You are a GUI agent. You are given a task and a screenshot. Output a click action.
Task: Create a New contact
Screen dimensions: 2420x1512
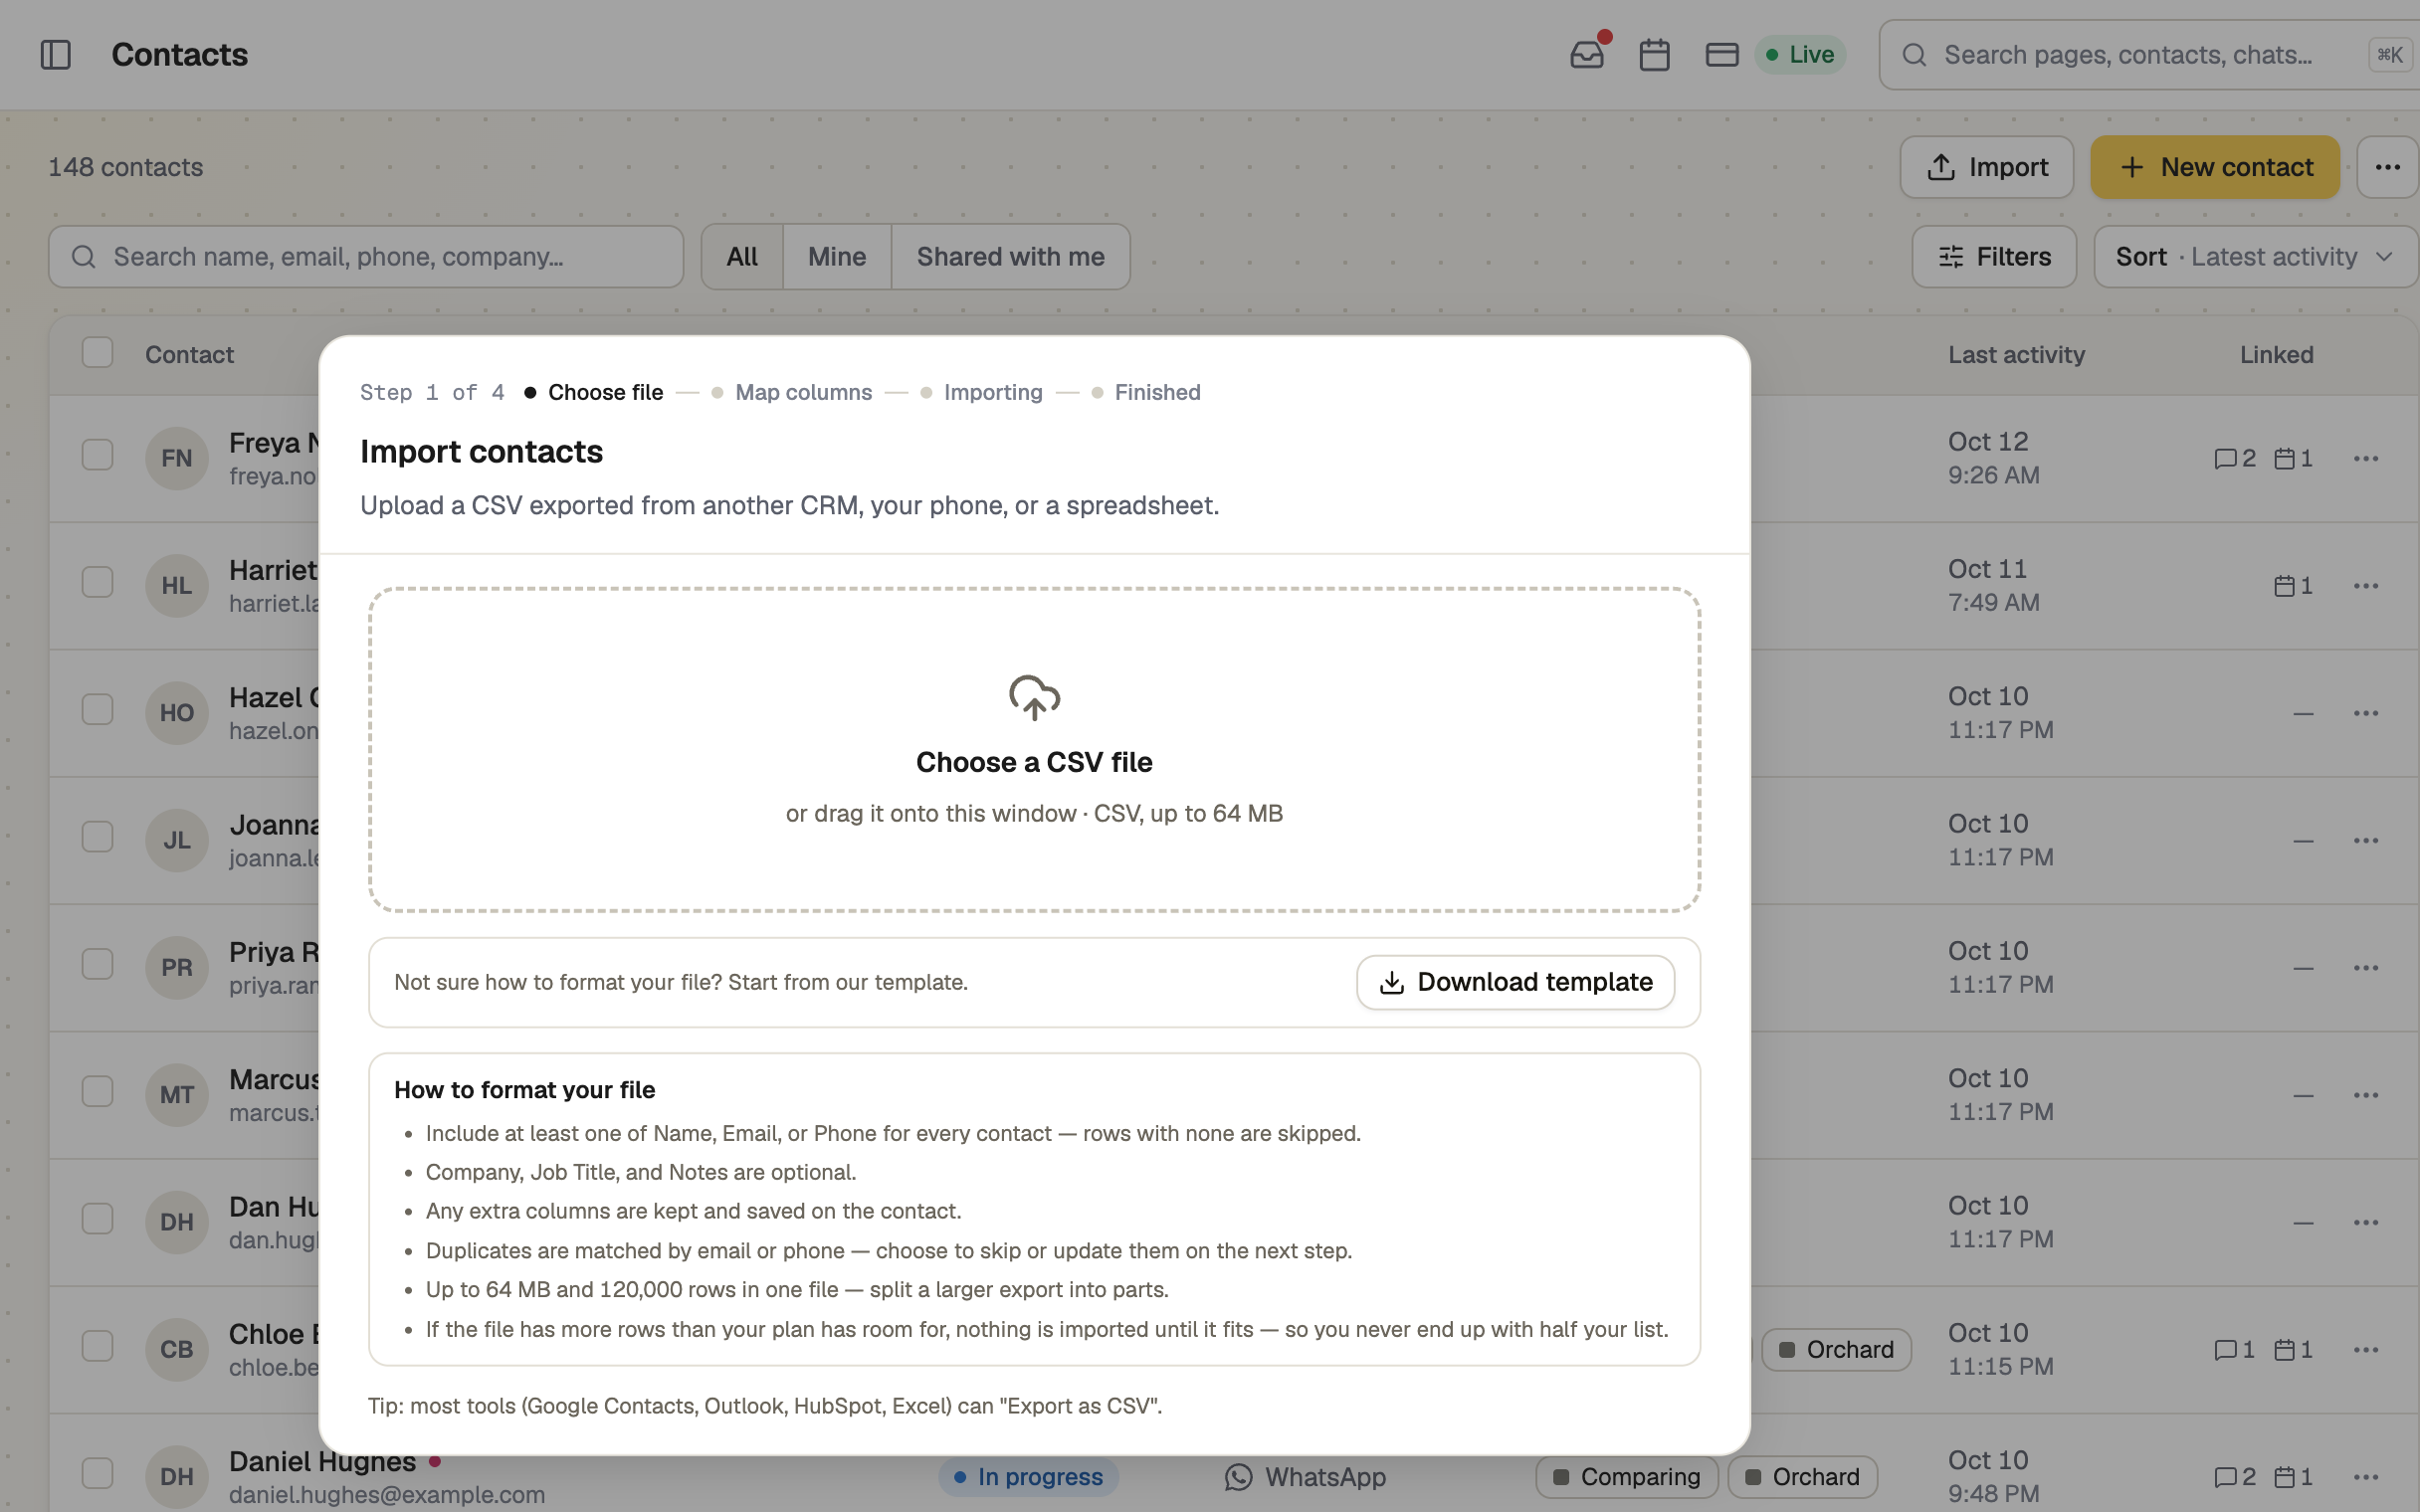point(2214,167)
